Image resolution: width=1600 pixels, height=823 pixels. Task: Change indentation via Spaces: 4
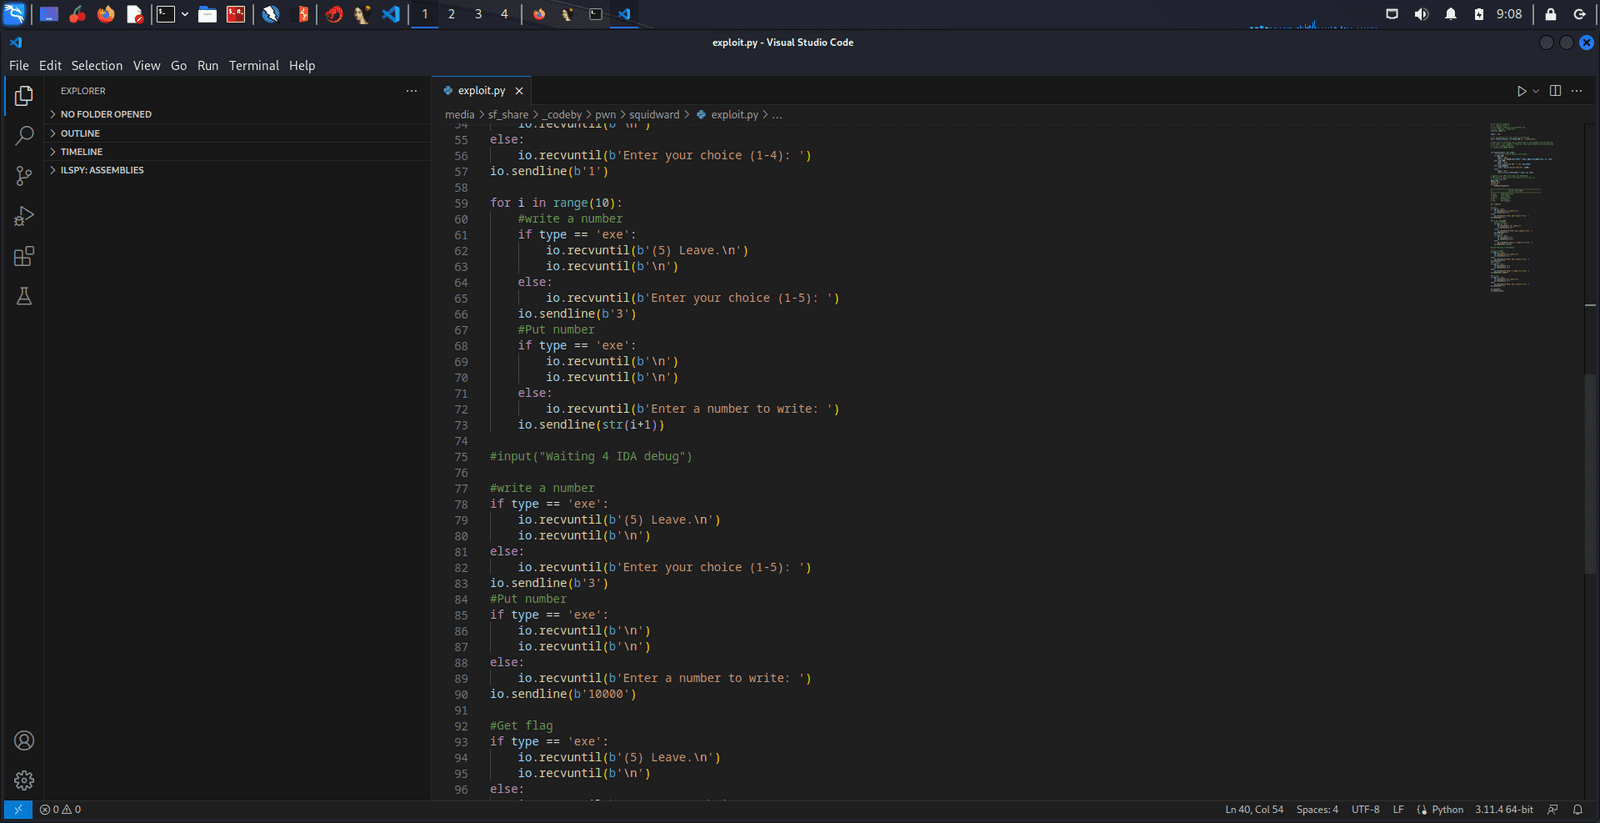tap(1317, 809)
